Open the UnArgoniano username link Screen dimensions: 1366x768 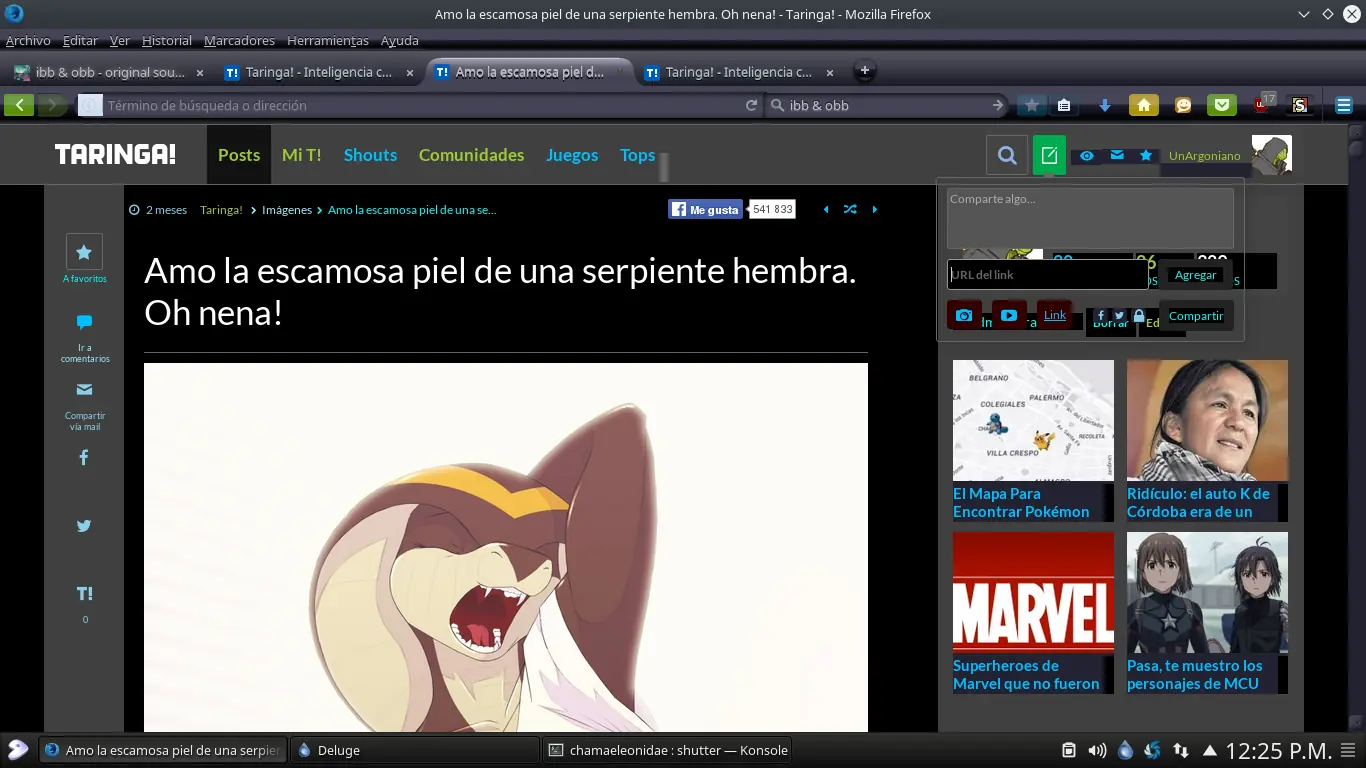point(1205,156)
